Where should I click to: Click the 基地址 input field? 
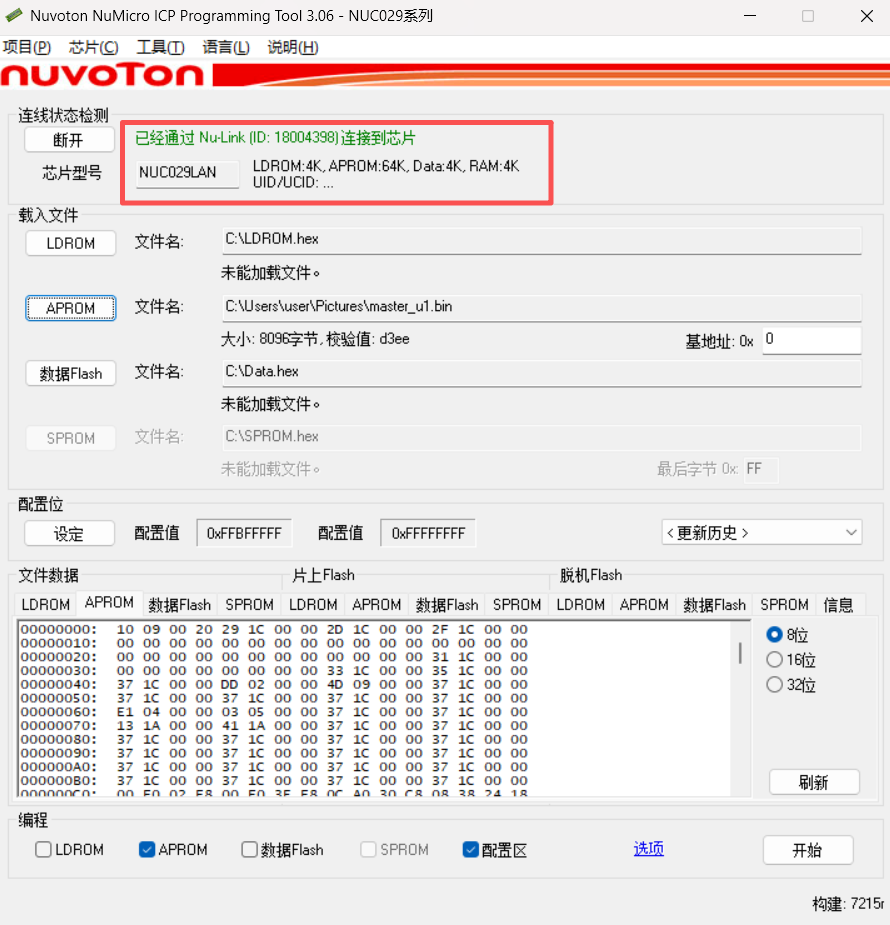click(x=811, y=340)
